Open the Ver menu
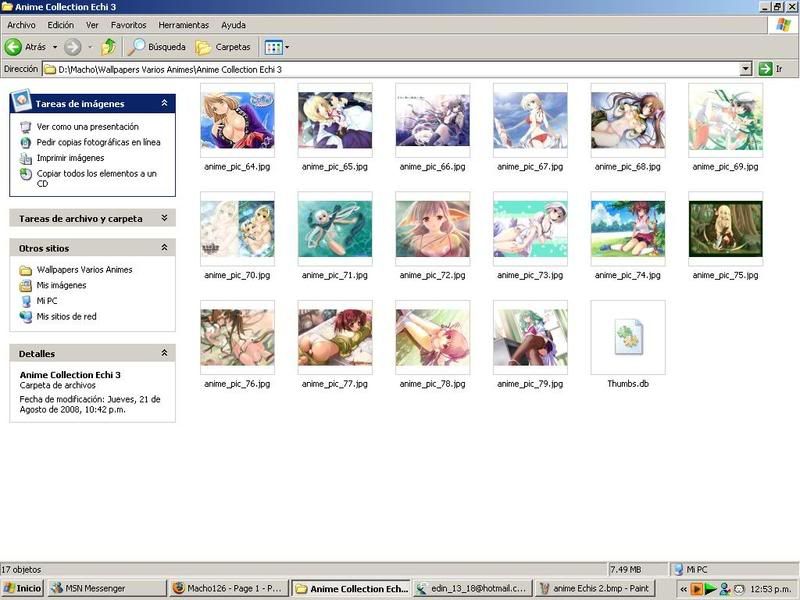 click(92, 25)
